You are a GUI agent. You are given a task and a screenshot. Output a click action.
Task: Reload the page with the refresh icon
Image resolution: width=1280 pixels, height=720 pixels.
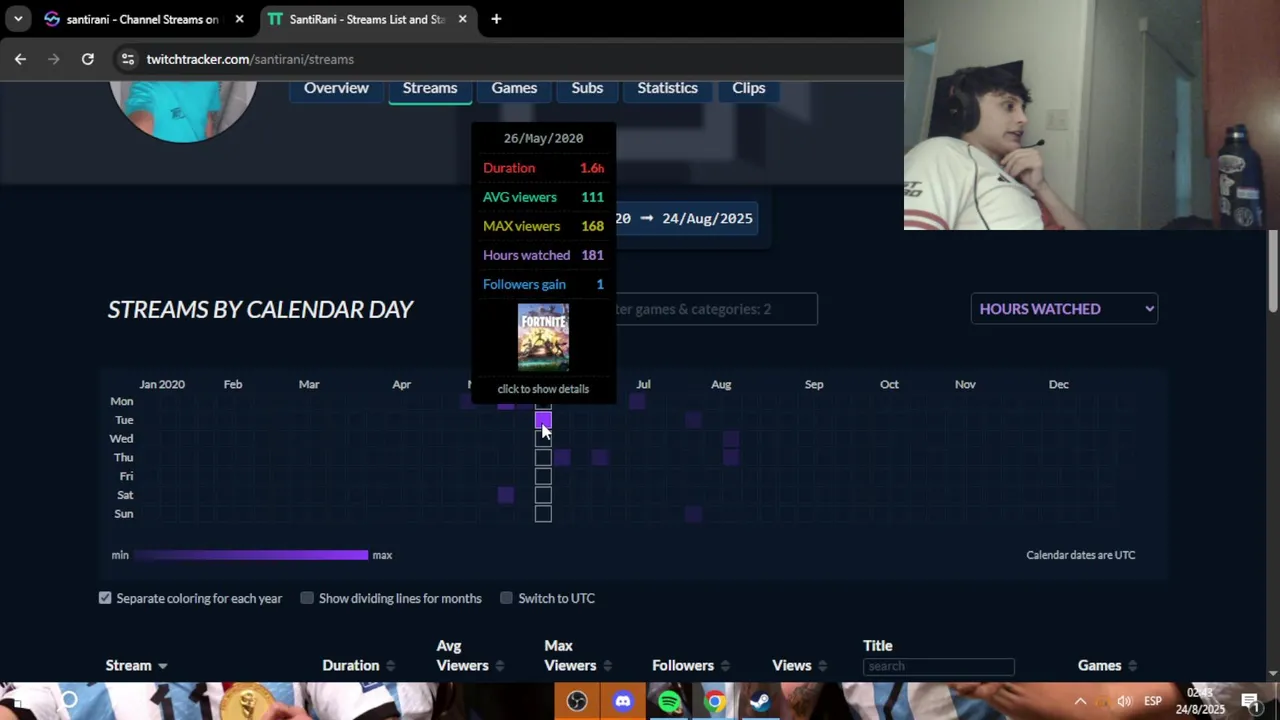pyautogui.click(x=88, y=59)
